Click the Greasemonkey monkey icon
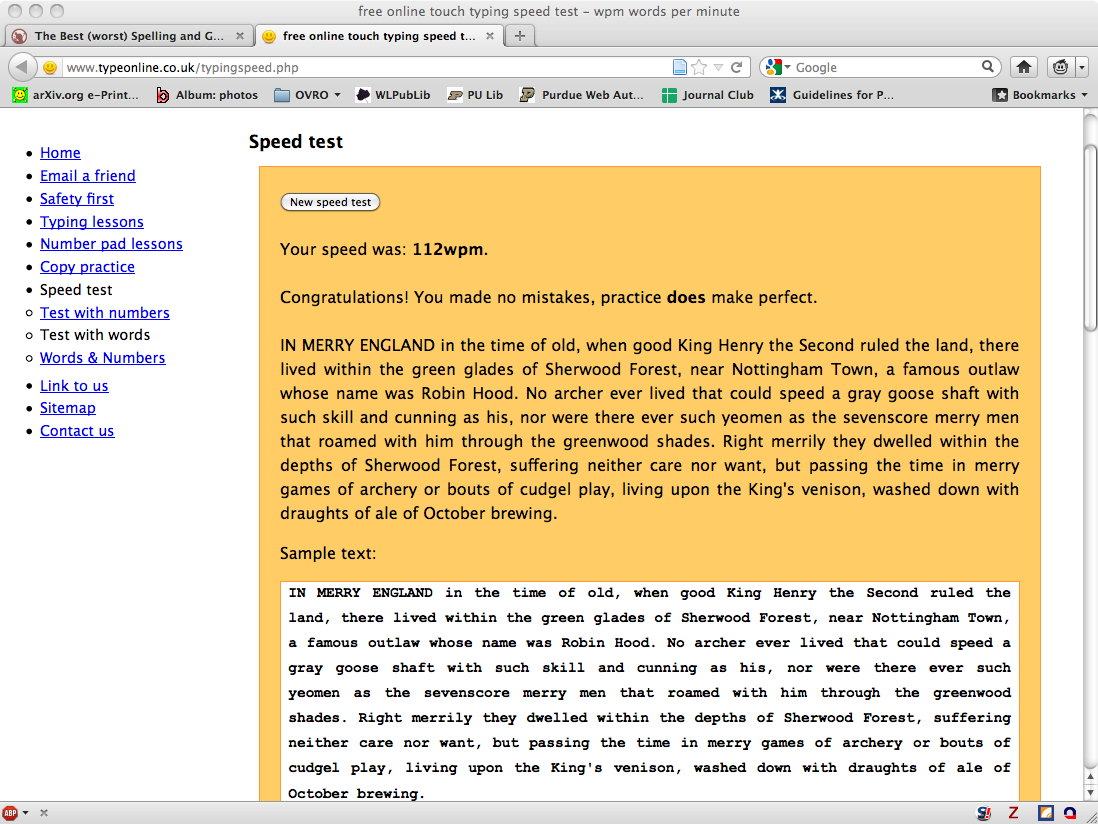The height and width of the screenshot is (824, 1098). click(1060, 67)
